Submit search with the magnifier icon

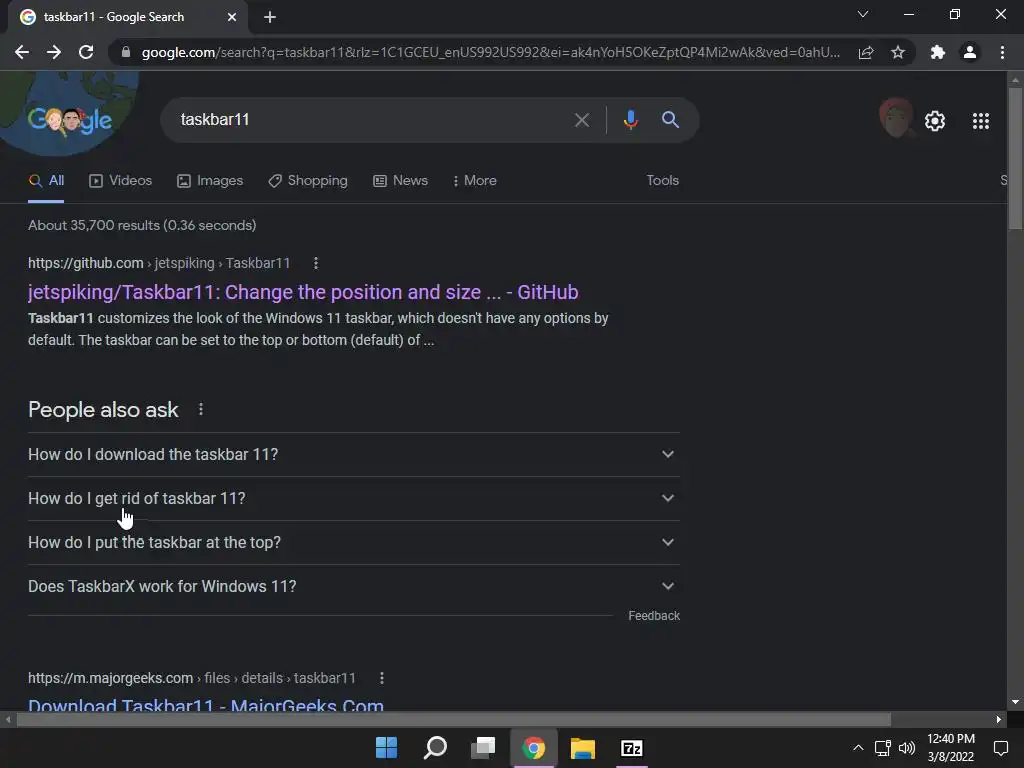[x=671, y=120]
